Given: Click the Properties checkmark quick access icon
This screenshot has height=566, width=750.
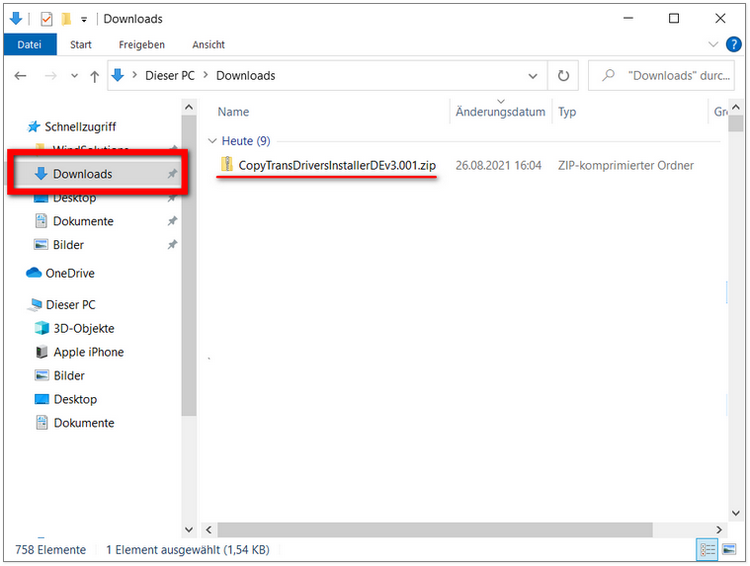Looking at the screenshot, I should point(46,19).
